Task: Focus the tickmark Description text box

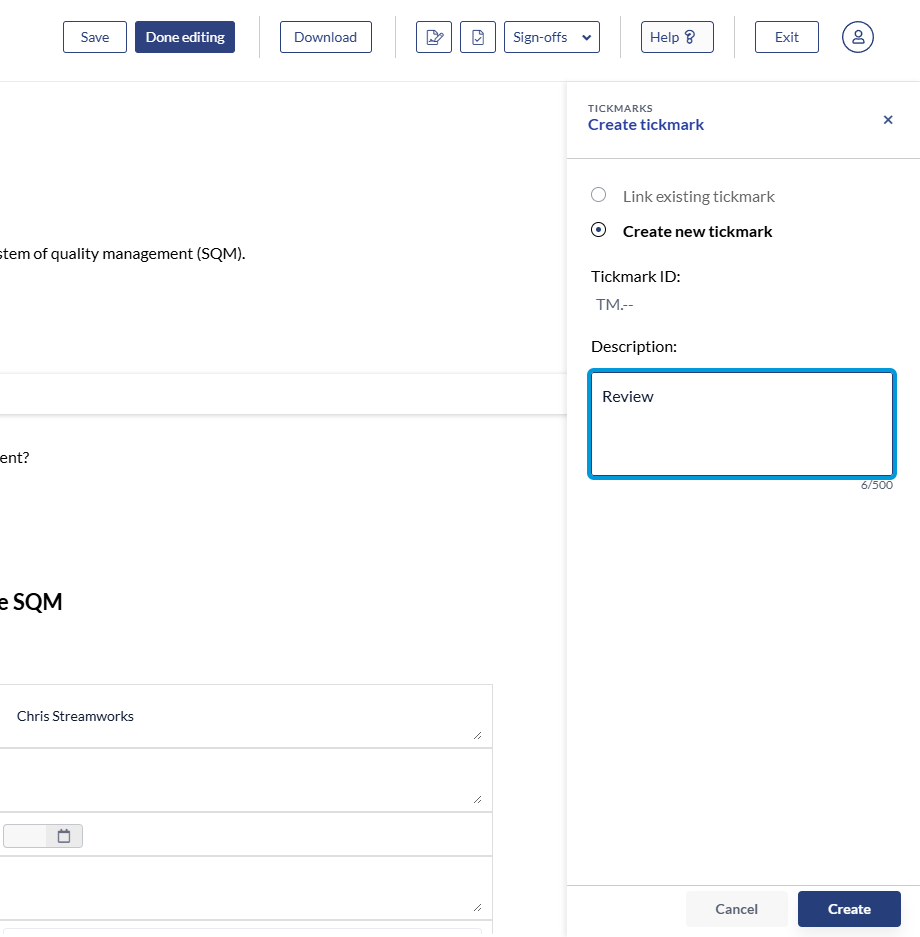Action: (x=741, y=425)
